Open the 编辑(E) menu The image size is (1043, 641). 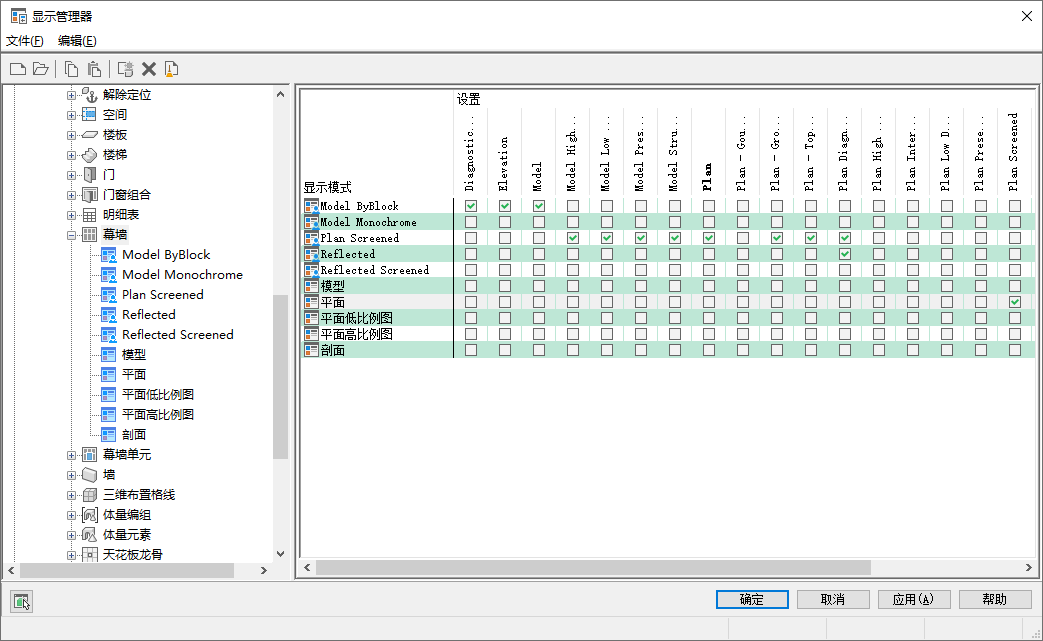click(x=77, y=41)
